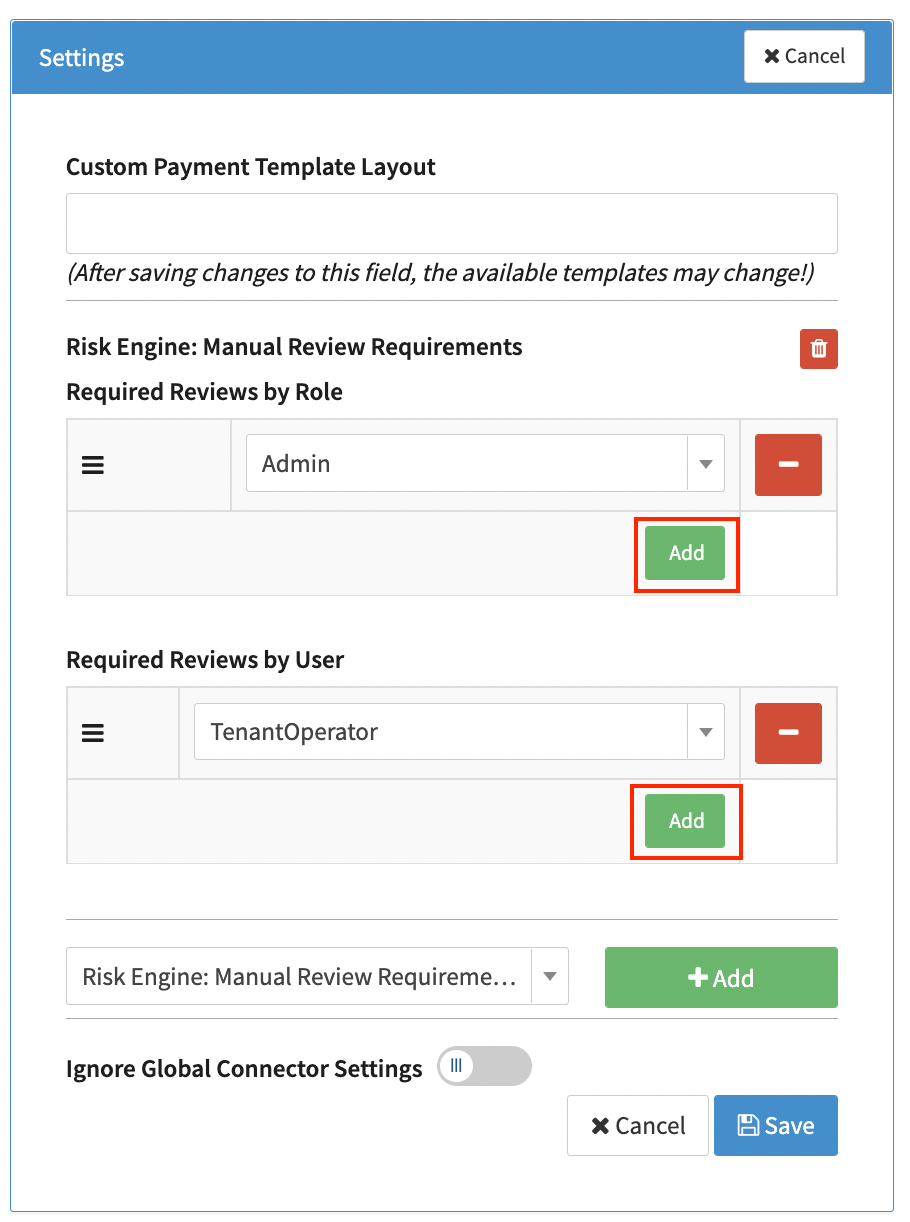910x1222 pixels.
Task: Save the settings
Action: [x=775, y=1126]
